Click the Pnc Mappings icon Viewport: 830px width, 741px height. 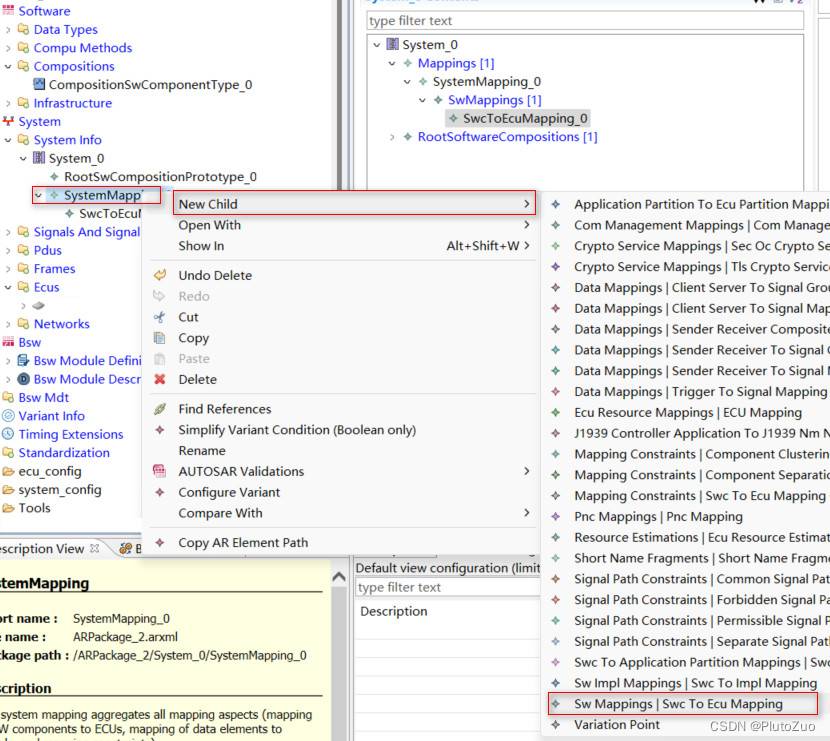556,517
